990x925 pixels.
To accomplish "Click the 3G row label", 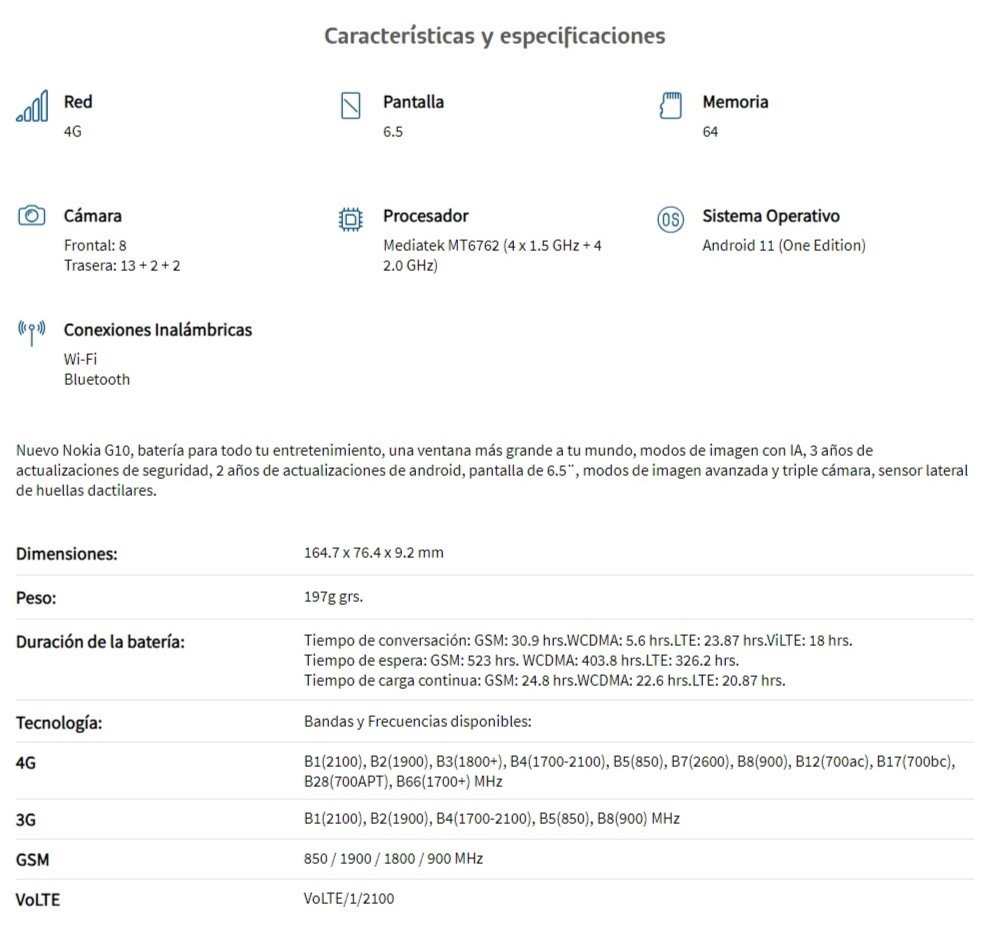I will [x=26, y=820].
